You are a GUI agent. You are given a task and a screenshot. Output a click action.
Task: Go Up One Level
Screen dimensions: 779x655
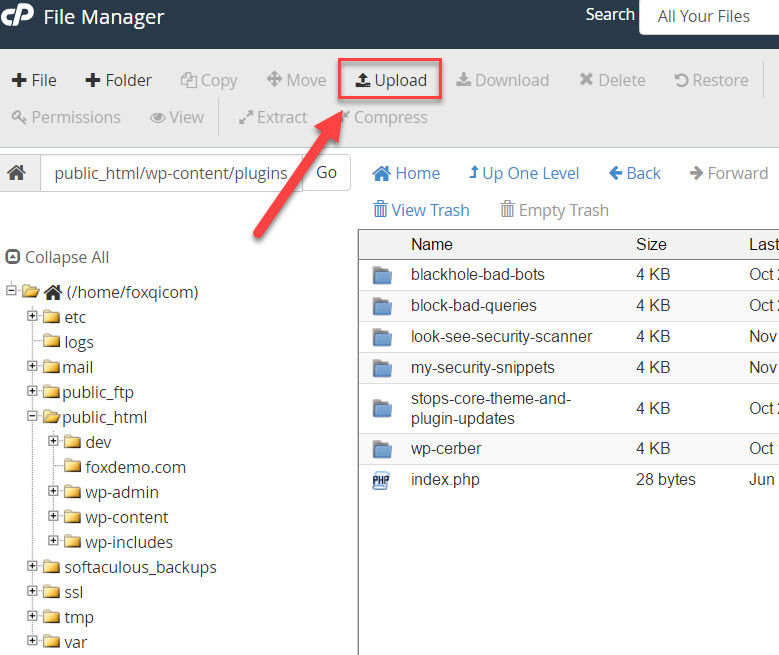click(x=523, y=173)
